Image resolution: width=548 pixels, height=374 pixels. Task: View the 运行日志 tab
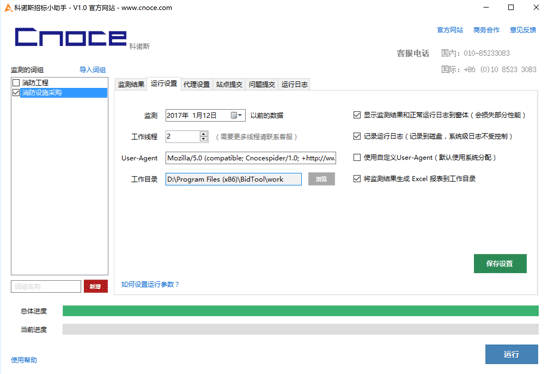tap(294, 84)
